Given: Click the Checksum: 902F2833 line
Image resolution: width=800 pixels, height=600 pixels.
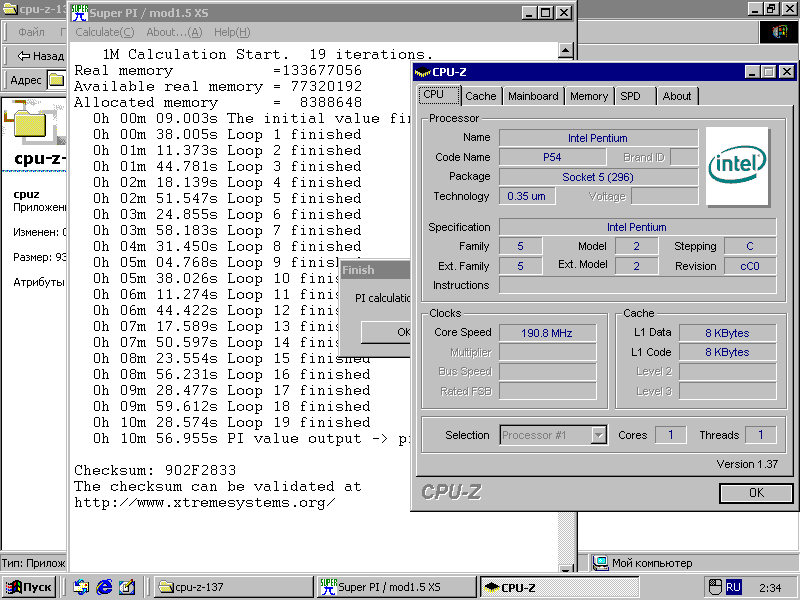Looking at the screenshot, I should (x=155, y=470).
